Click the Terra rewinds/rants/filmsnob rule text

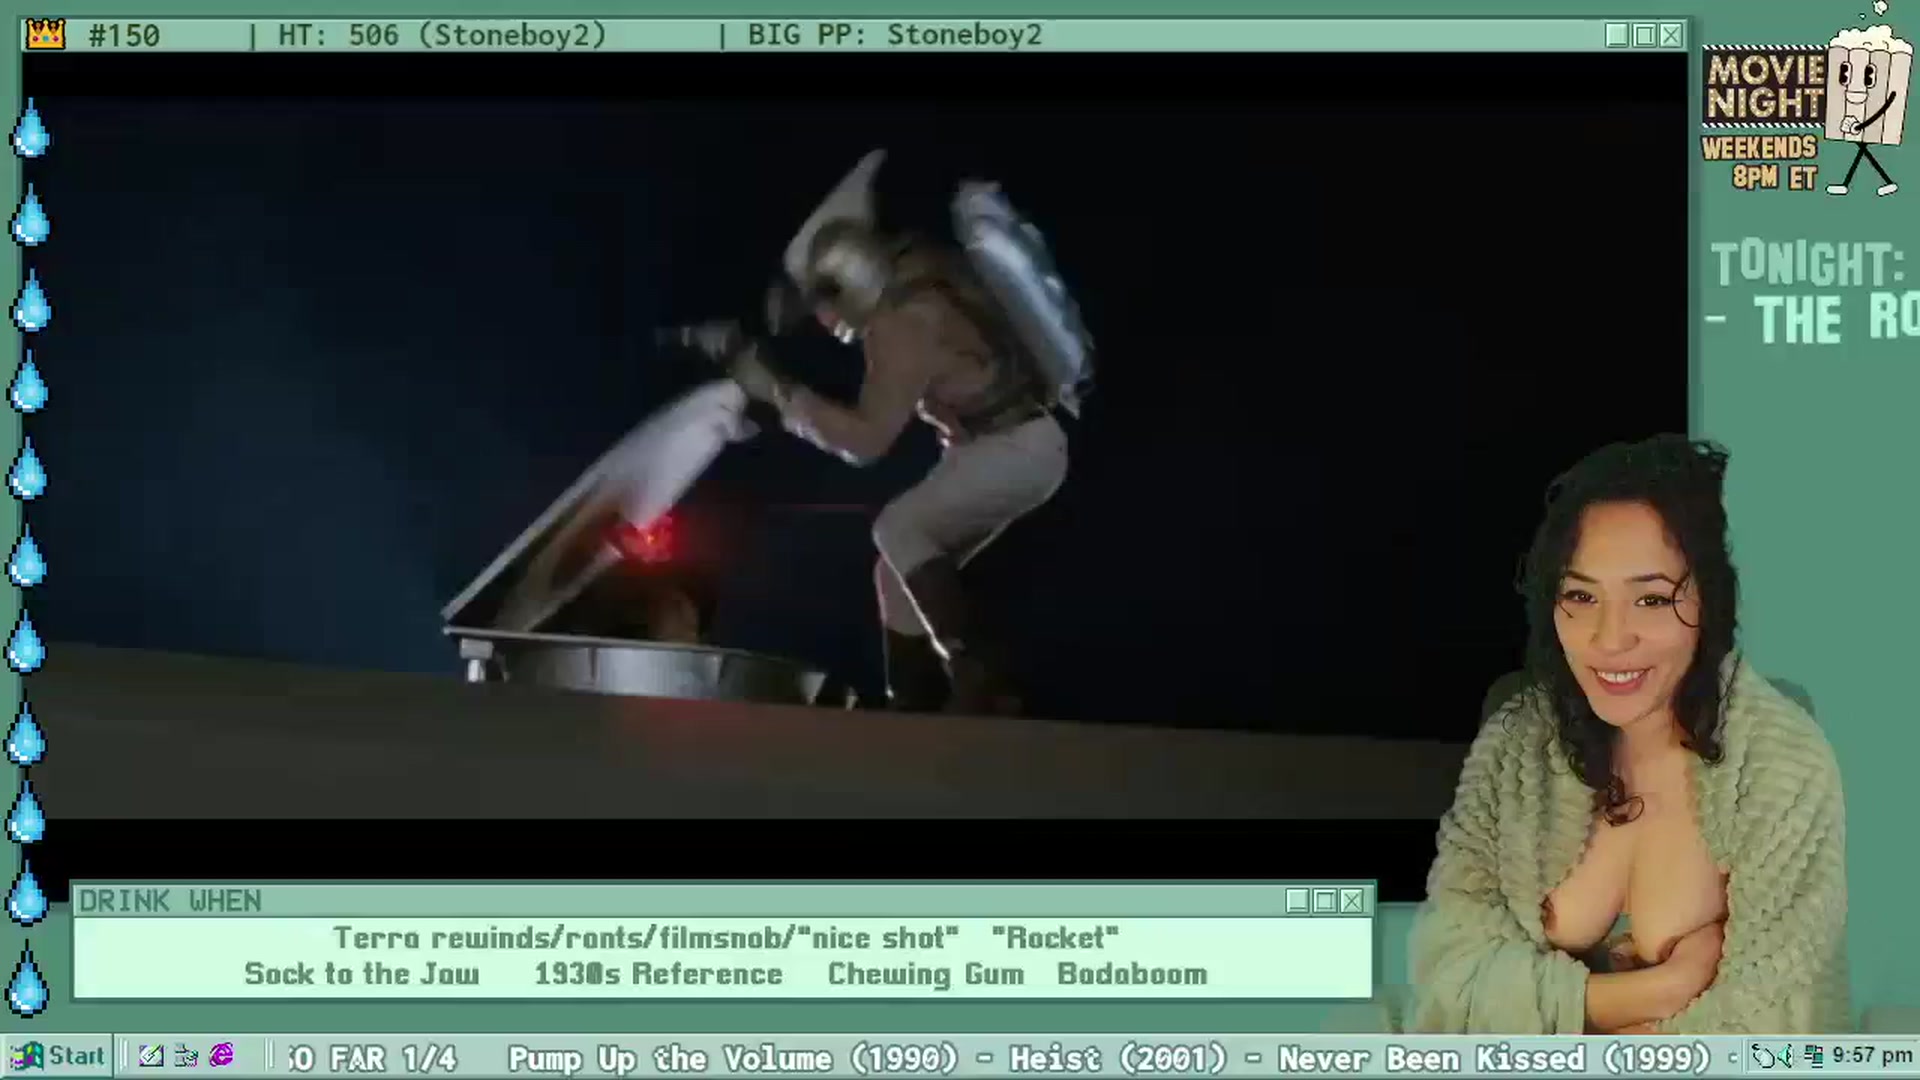tap(646, 938)
